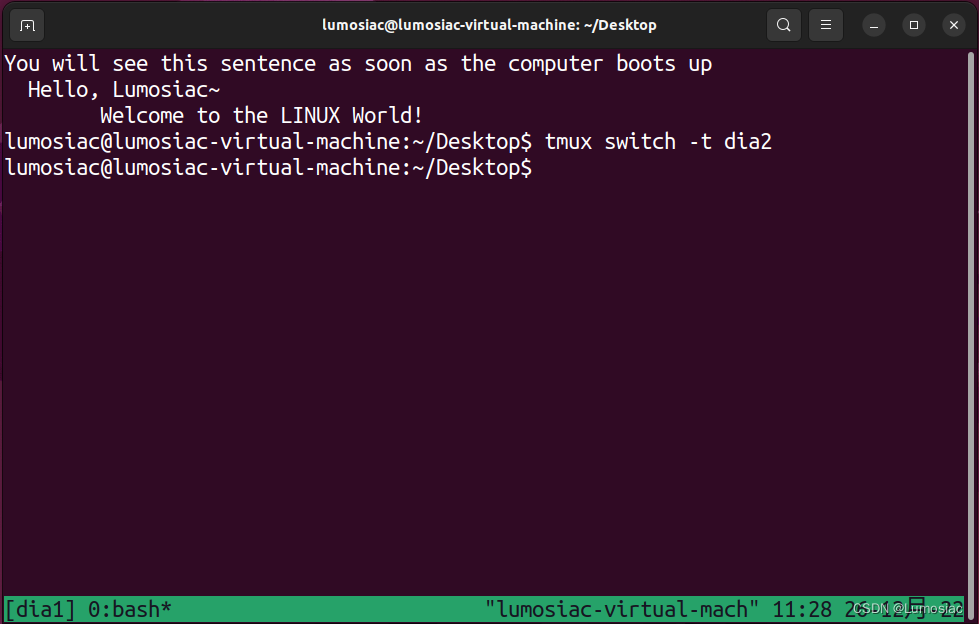
Task: Minimize the terminal window
Action: coord(874,25)
